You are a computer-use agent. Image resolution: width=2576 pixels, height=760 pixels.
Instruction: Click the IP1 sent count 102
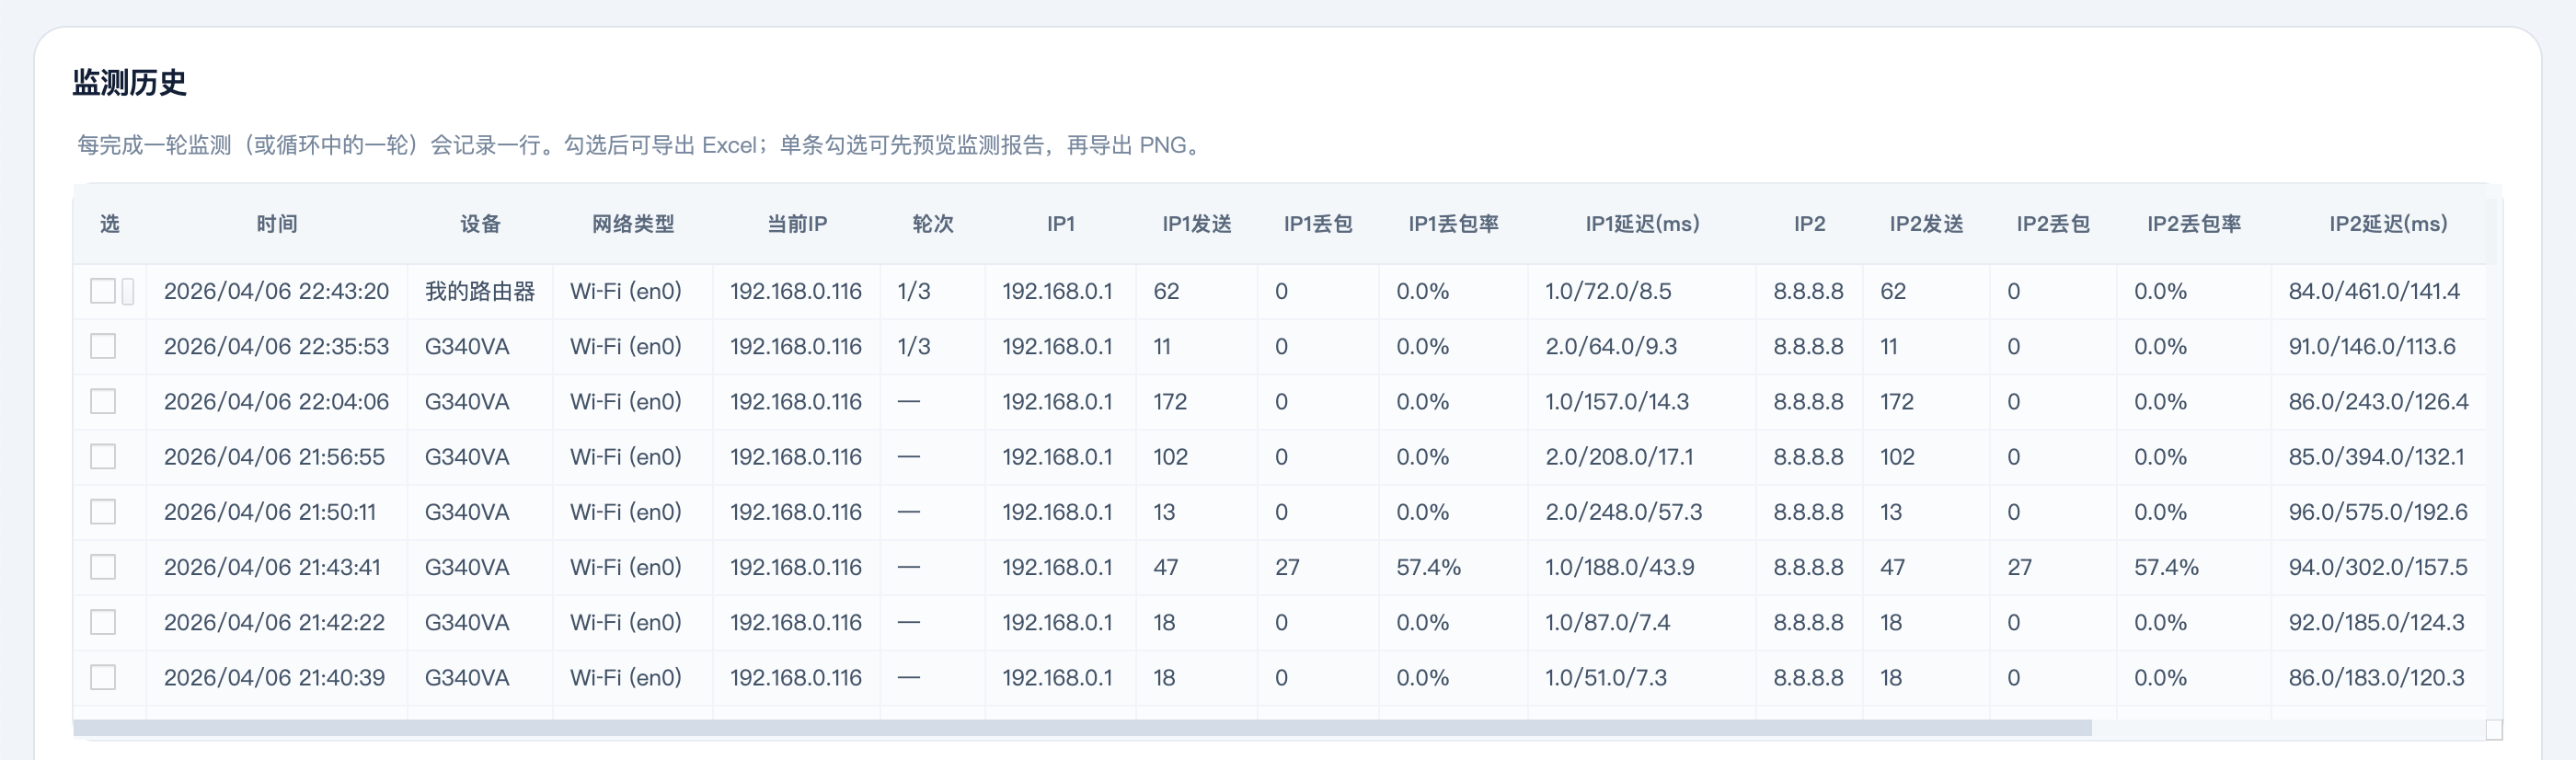1170,456
